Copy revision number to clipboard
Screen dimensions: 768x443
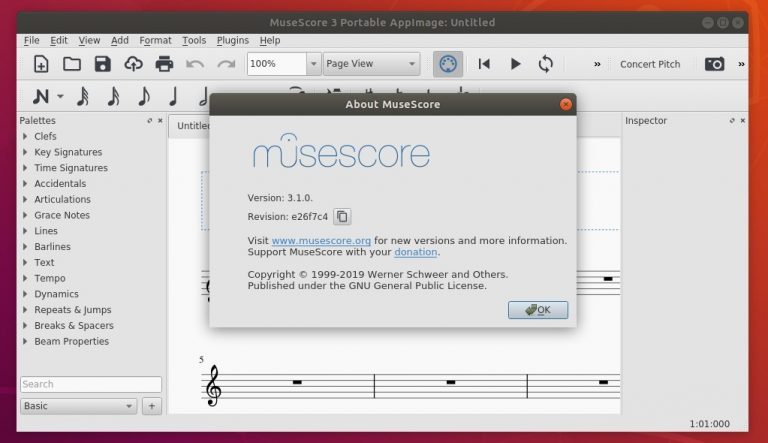[x=342, y=216]
